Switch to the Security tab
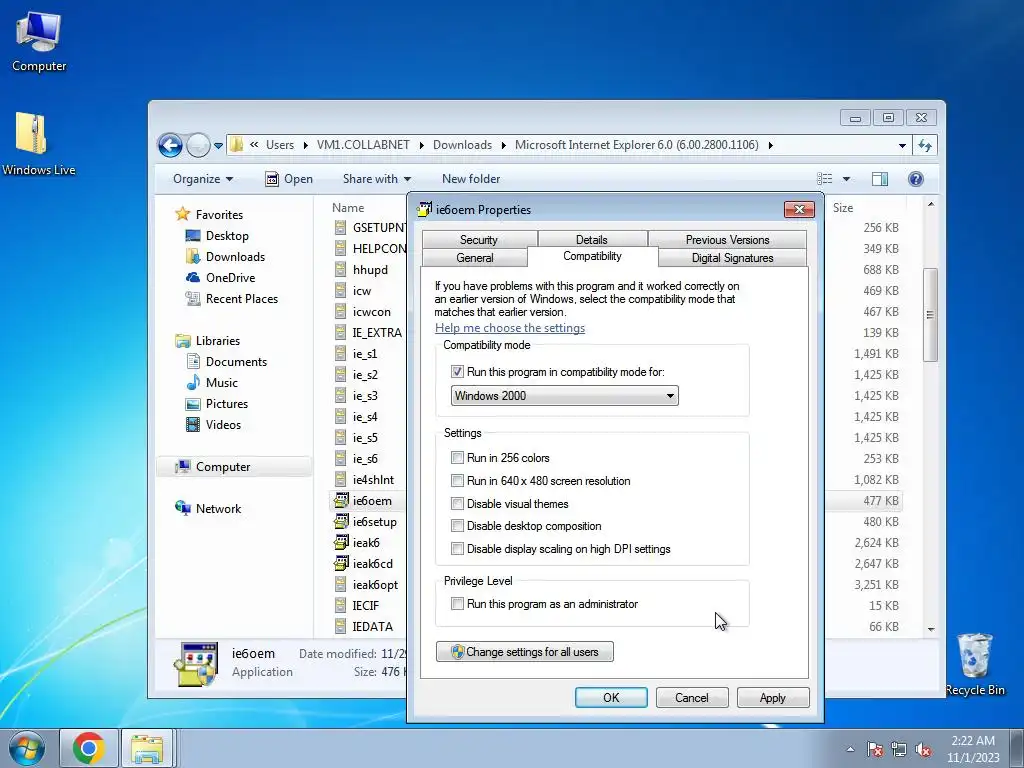 tap(479, 239)
